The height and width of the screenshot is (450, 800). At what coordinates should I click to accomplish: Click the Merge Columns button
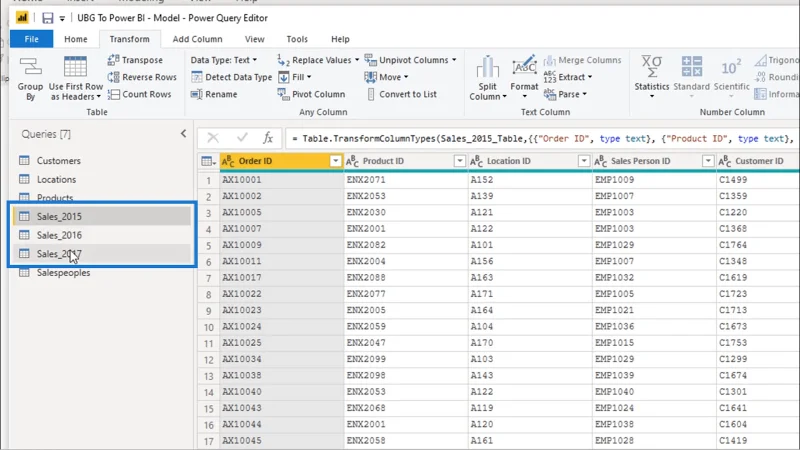(582, 60)
